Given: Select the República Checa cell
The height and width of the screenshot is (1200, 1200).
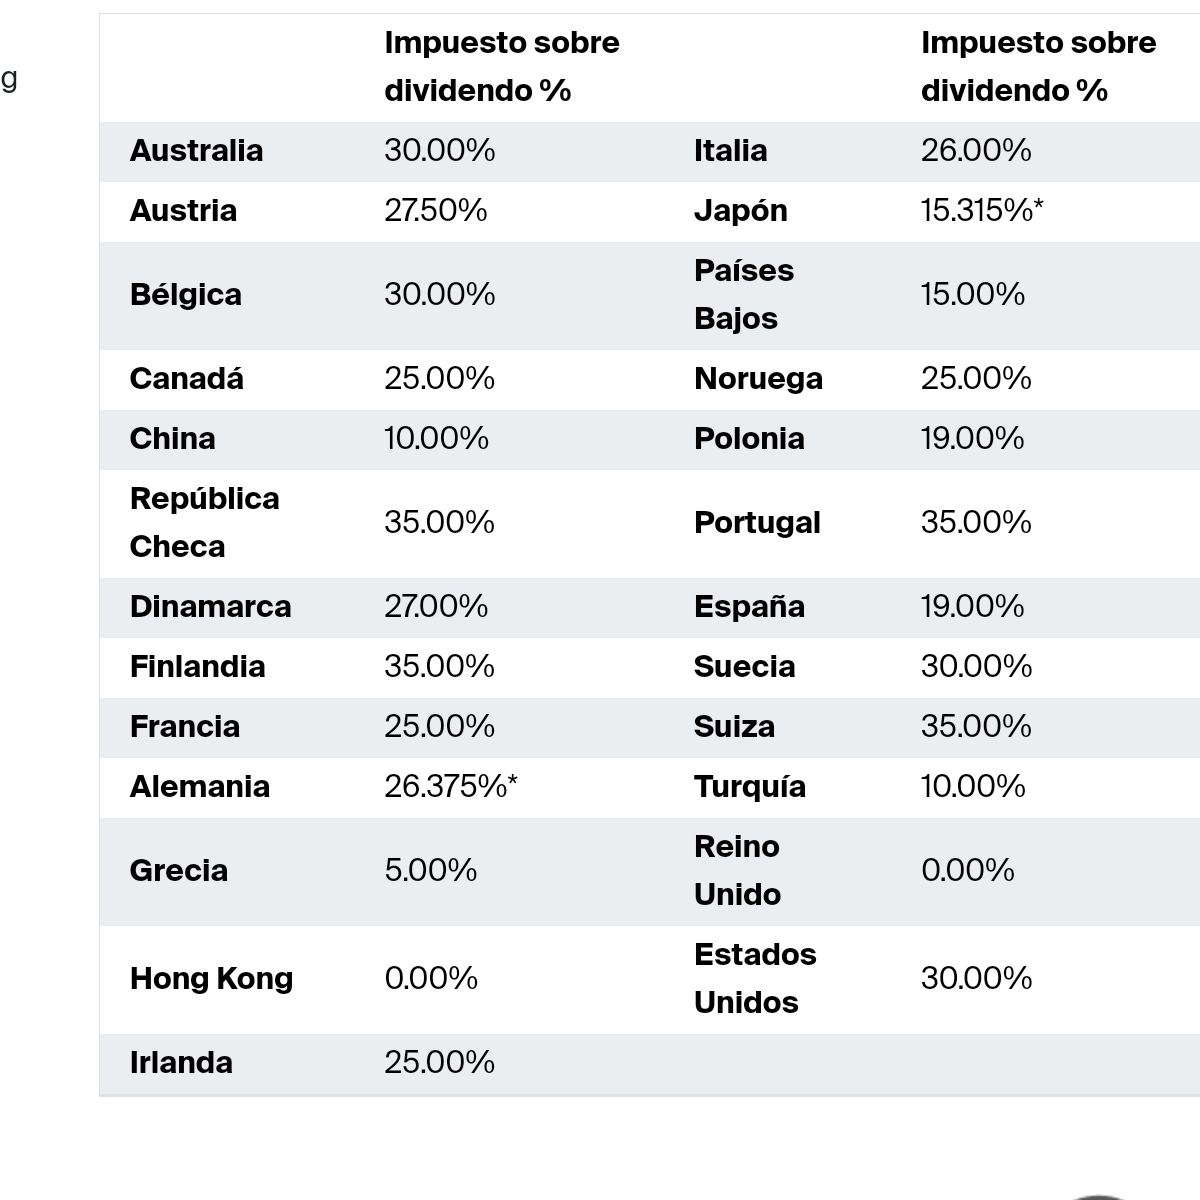Looking at the screenshot, I should tap(204, 523).
